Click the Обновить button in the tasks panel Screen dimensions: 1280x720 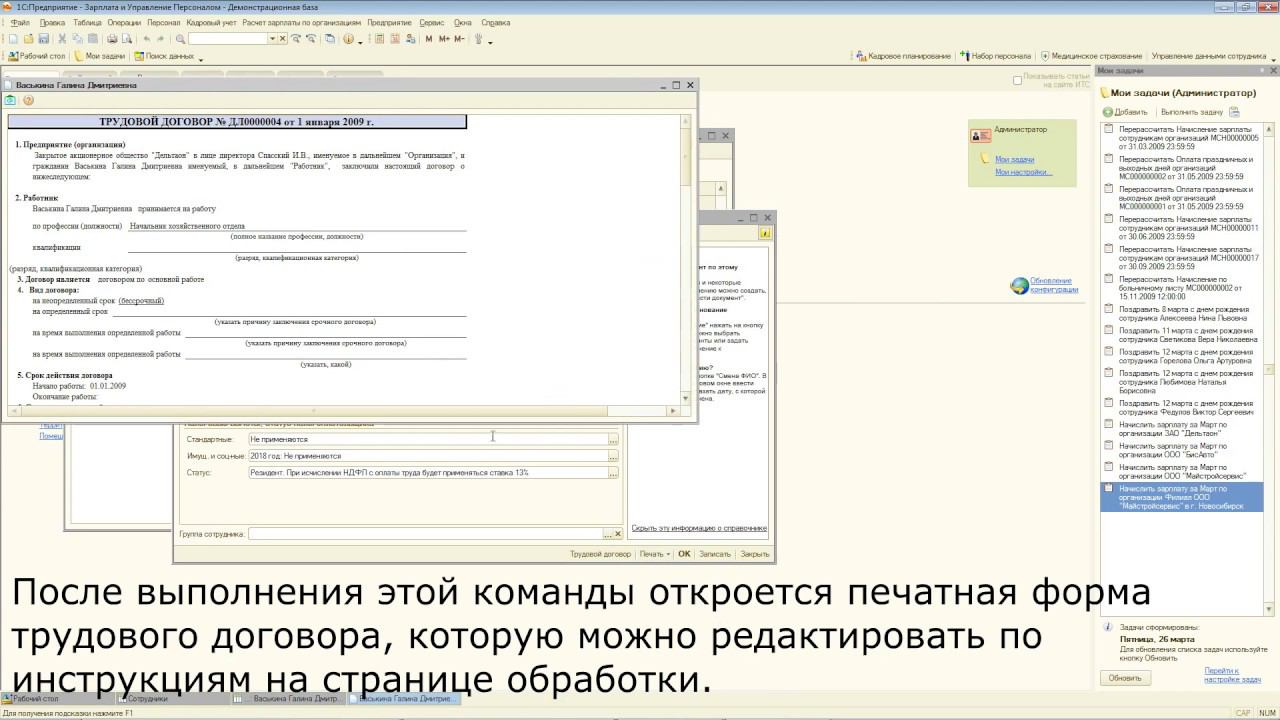[x=1125, y=678]
